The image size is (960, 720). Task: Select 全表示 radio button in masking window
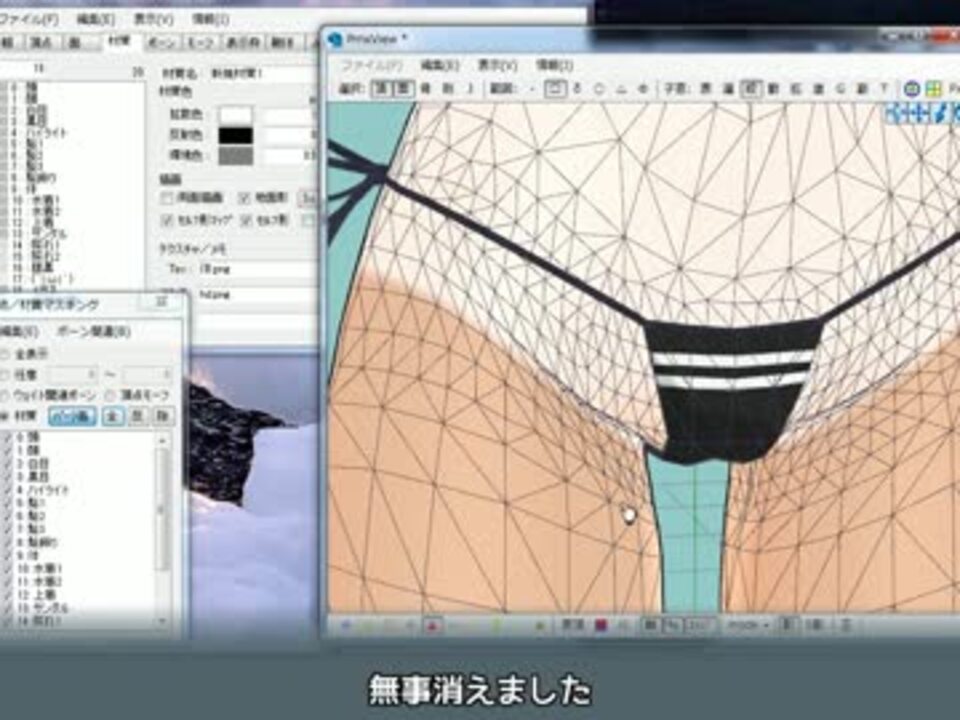coord(5,354)
